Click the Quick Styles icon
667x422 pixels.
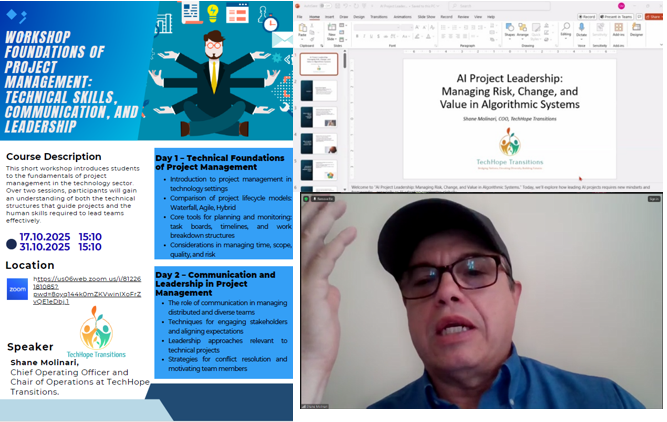coord(536,29)
